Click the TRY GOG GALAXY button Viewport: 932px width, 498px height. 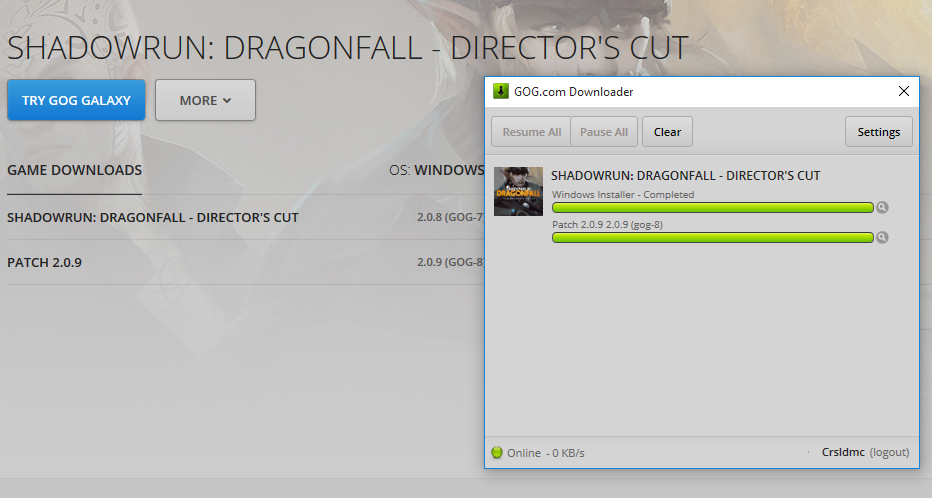(76, 100)
